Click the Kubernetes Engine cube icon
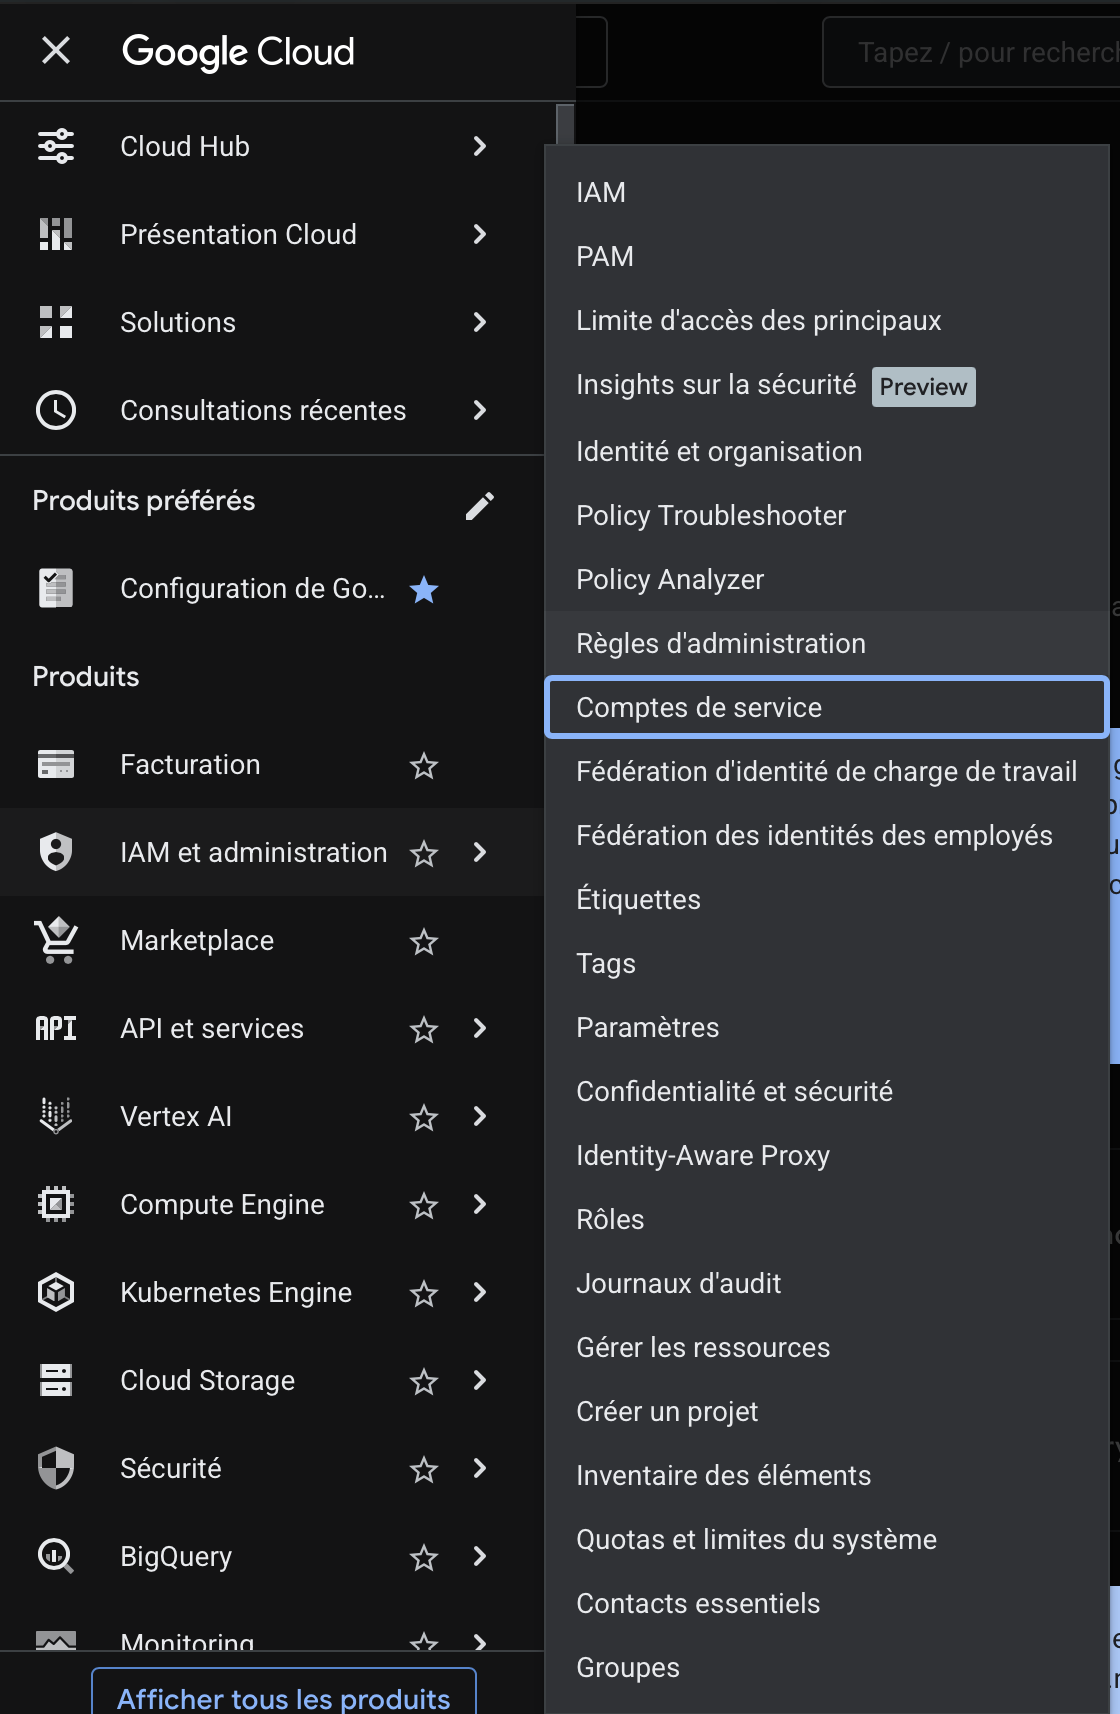Screen dimensions: 1120x1714 pyautogui.click(x=56, y=1292)
